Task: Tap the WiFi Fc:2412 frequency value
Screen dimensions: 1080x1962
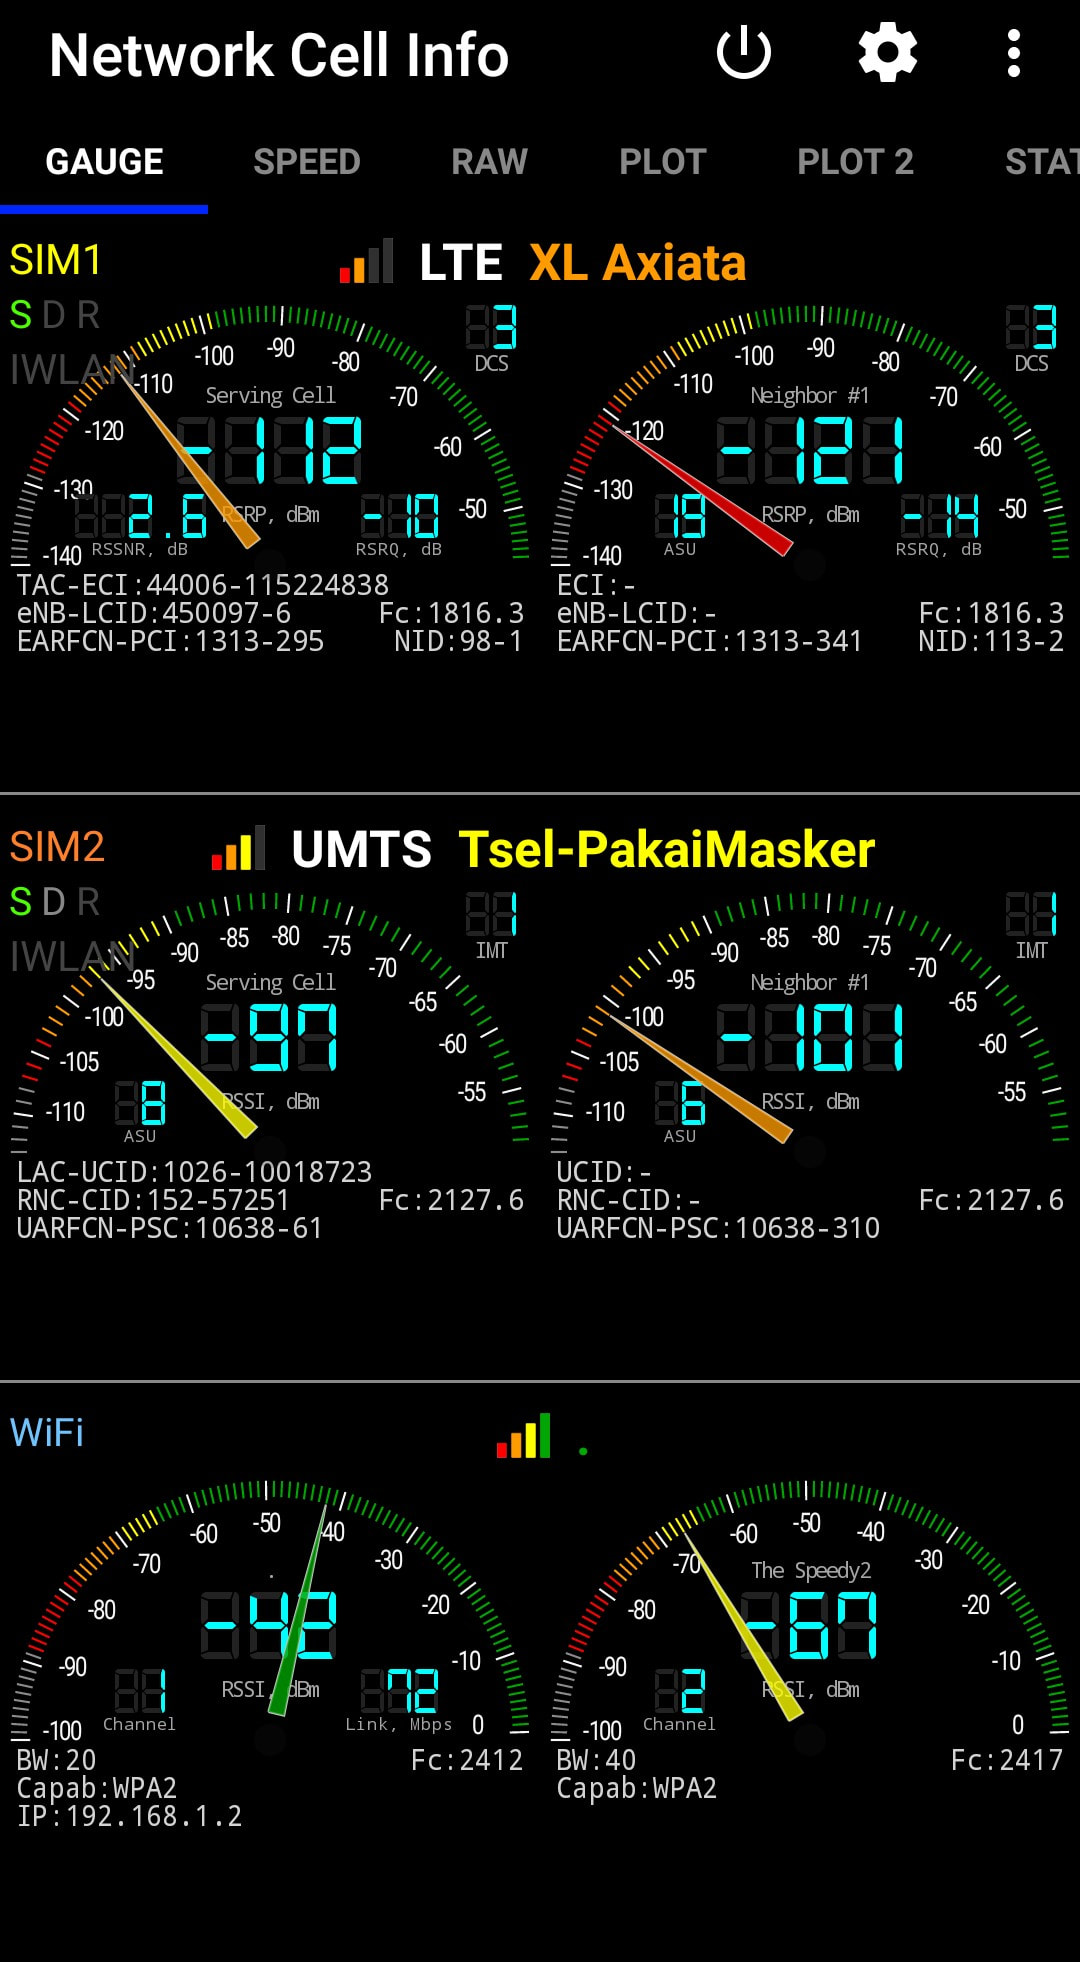Action: [467, 1760]
